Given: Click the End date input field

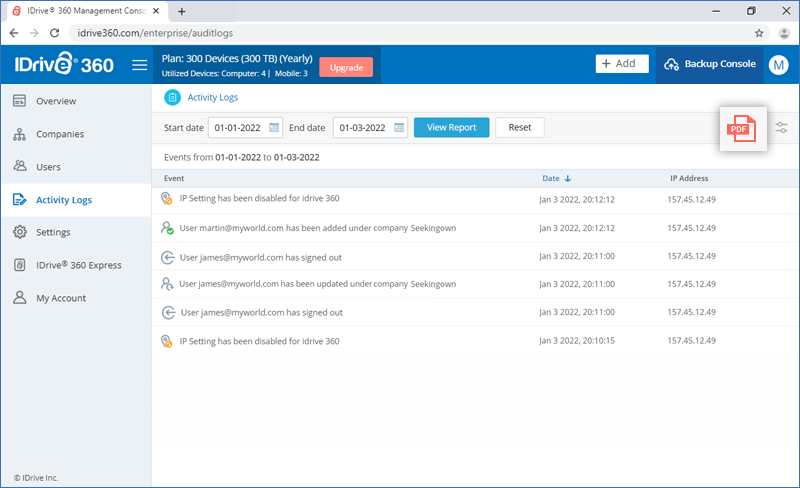Looking at the screenshot, I should tap(370, 128).
